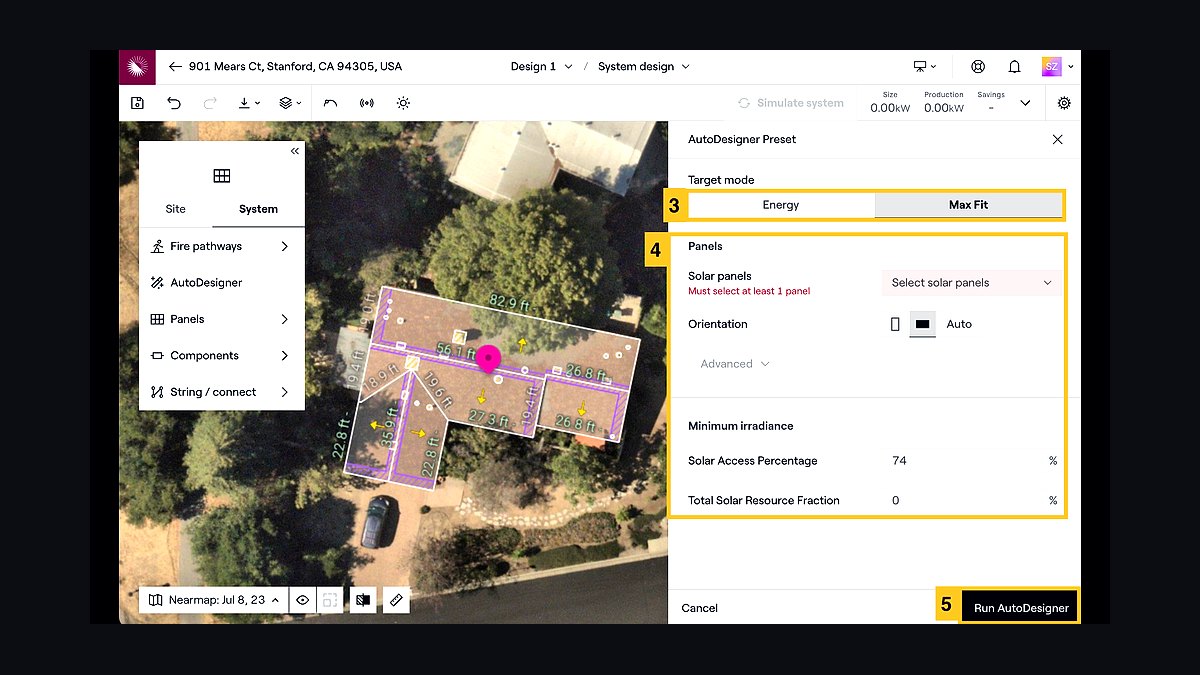Select Max Fit target mode
1200x675 pixels.
tap(968, 205)
